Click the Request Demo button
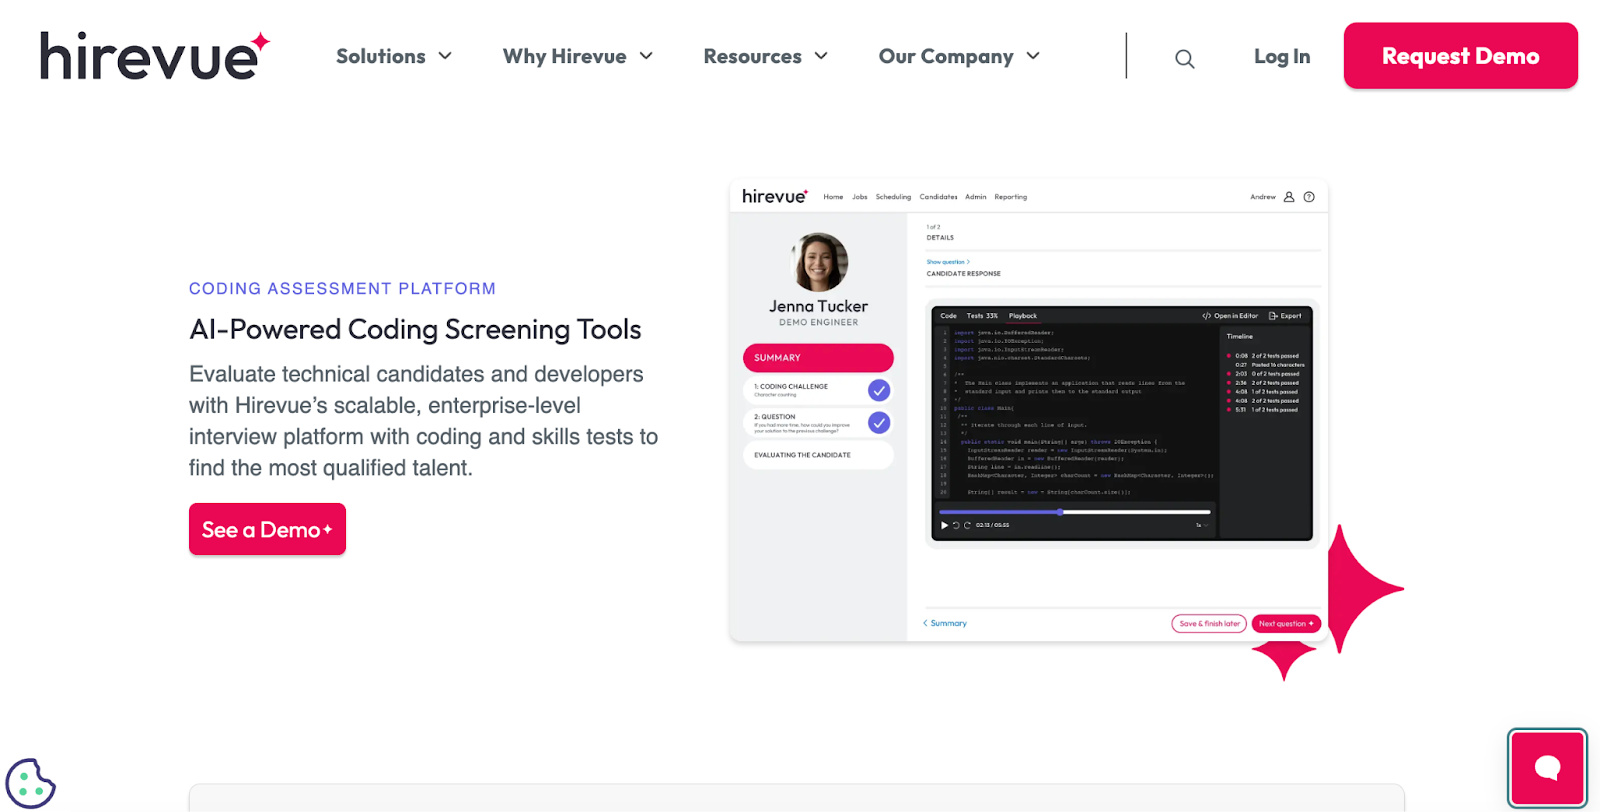This screenshot has height=812, width=1600. click(x=1460, y=56)
